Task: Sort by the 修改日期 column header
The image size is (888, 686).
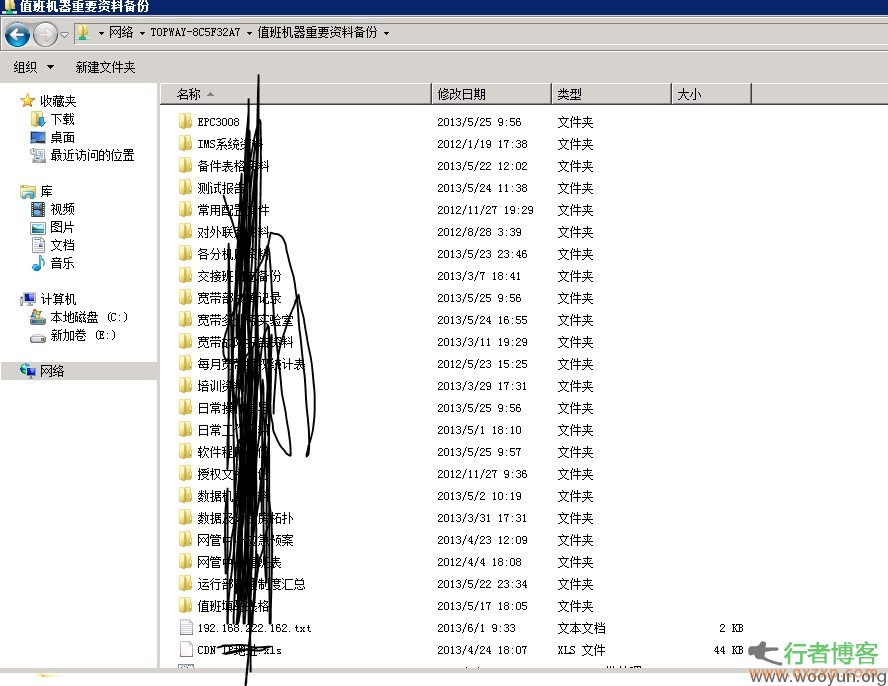Action: [x=491, y=94]
